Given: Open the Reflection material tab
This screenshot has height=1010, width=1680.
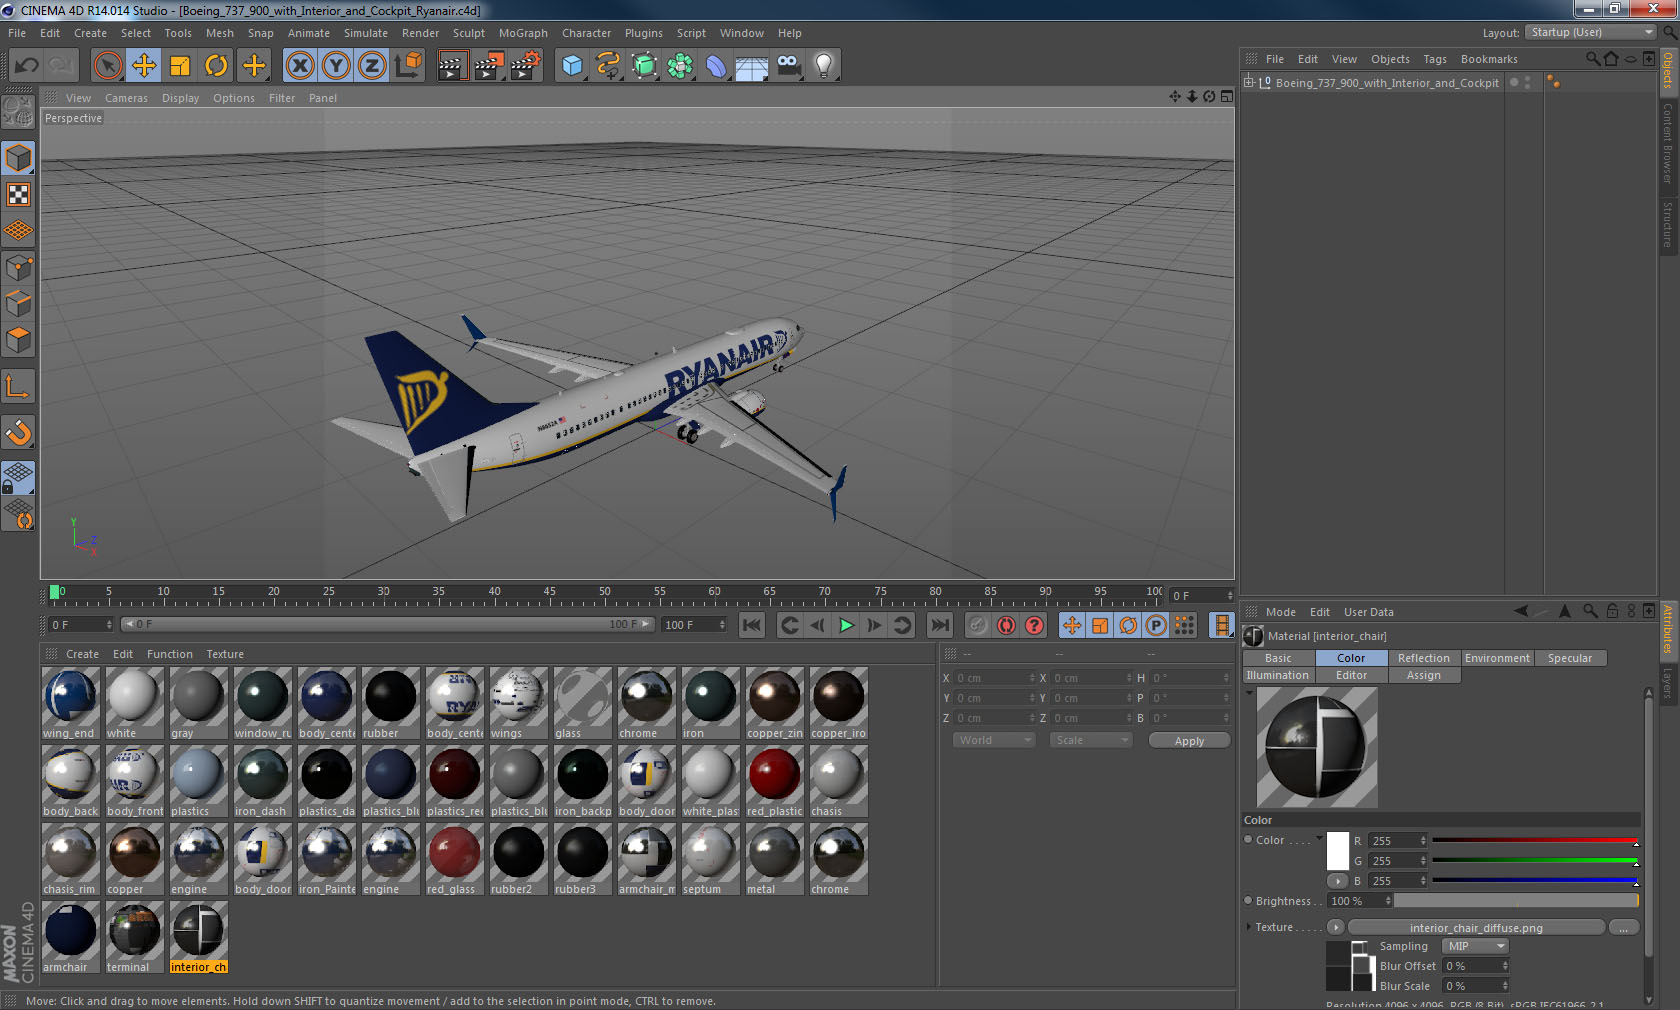Looking at the screenshot, I should click(1424, 658).
